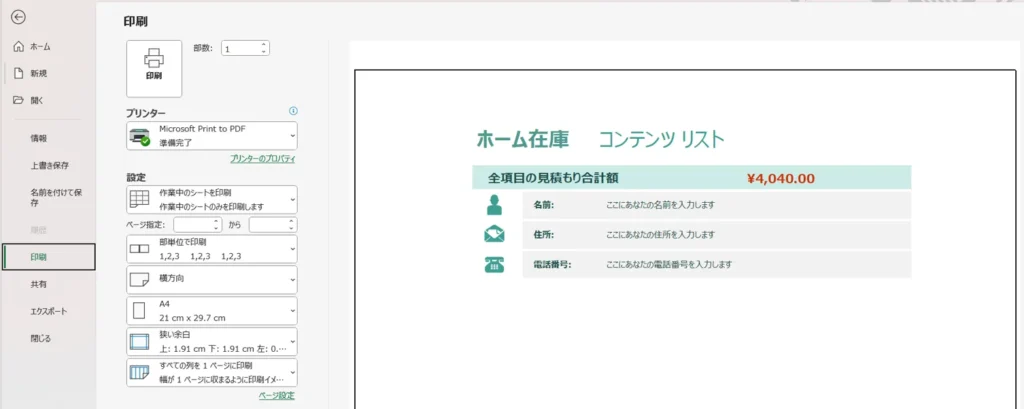
Task: Click the collate icon for 部単位で印刷
Action: pos(139,249)
